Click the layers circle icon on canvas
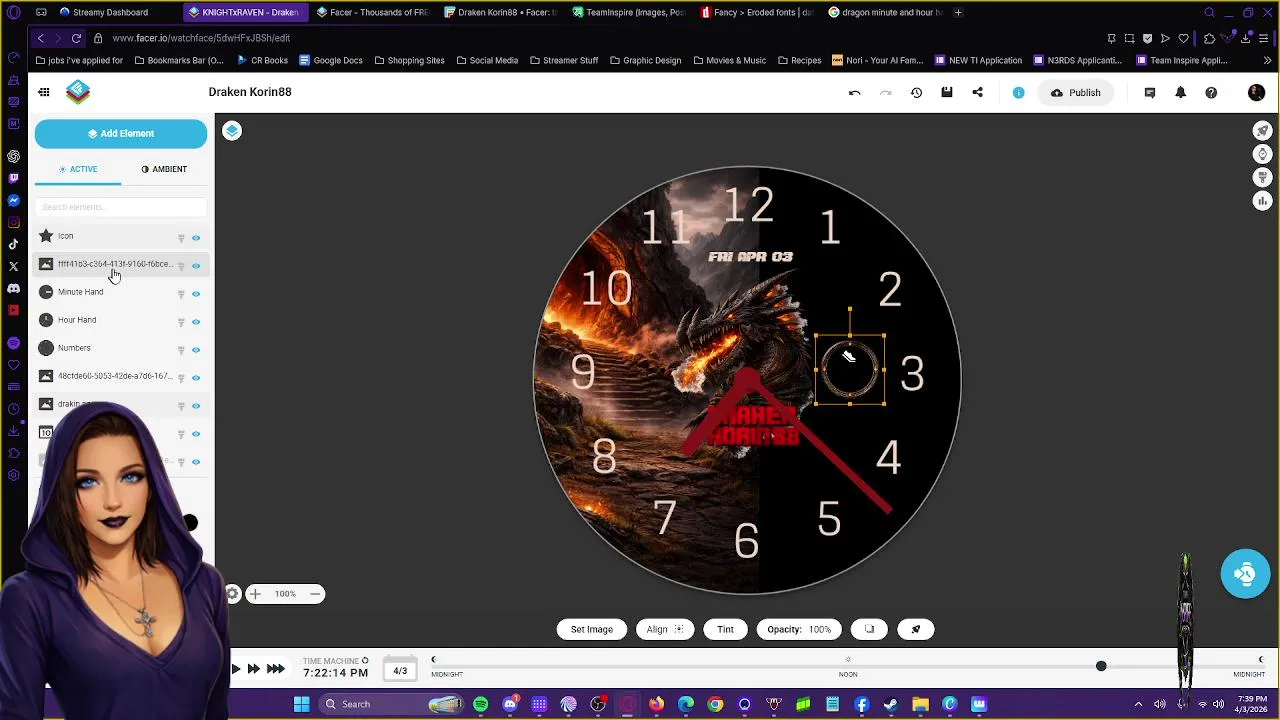 pyautogui.click(x=232, y=131)
